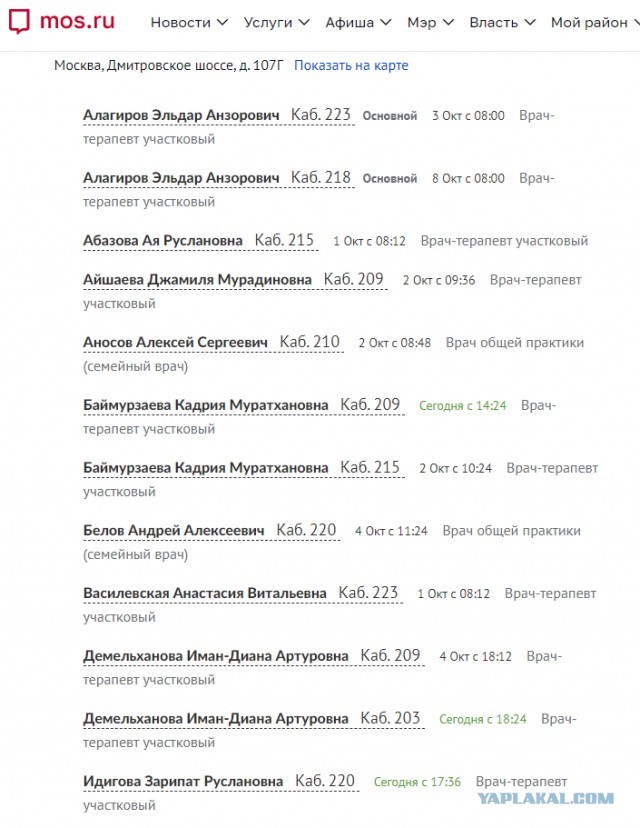
Task: Select the Мой район menu item
Action: point(590,22)
